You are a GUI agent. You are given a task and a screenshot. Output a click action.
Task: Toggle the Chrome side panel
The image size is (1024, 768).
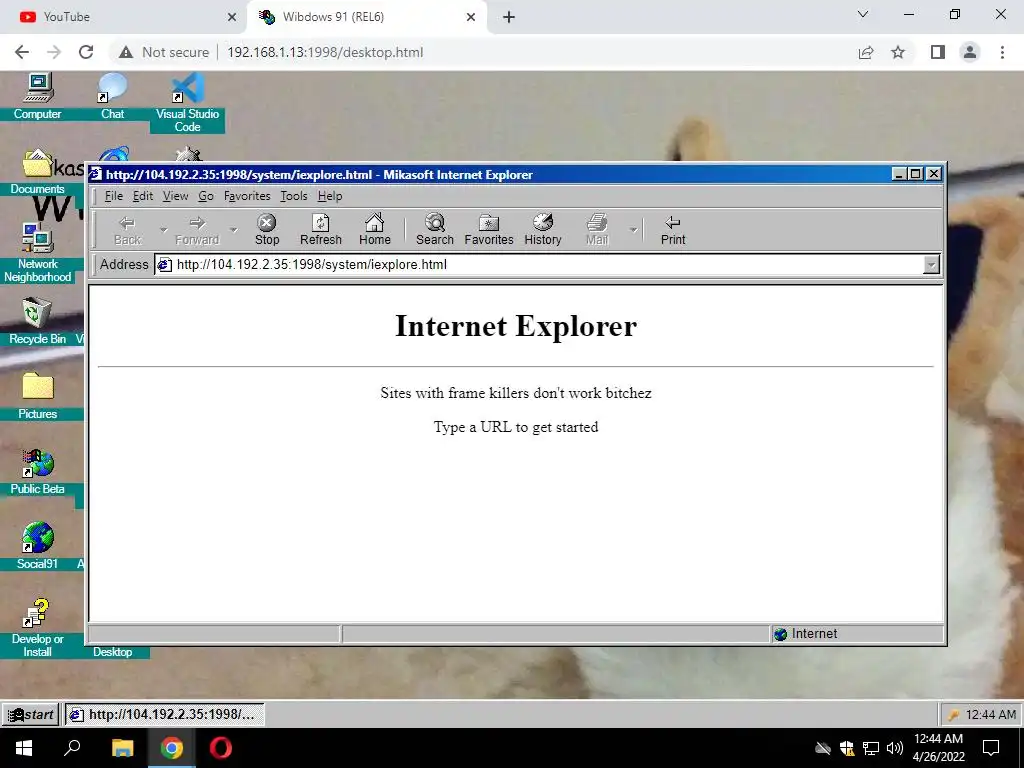coord(938,52)
